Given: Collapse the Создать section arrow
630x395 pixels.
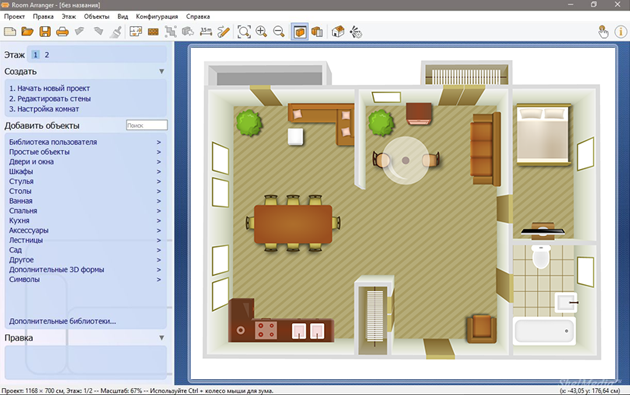Looking at the screenshot, I should pyautogui.click(x=162, y=72).
